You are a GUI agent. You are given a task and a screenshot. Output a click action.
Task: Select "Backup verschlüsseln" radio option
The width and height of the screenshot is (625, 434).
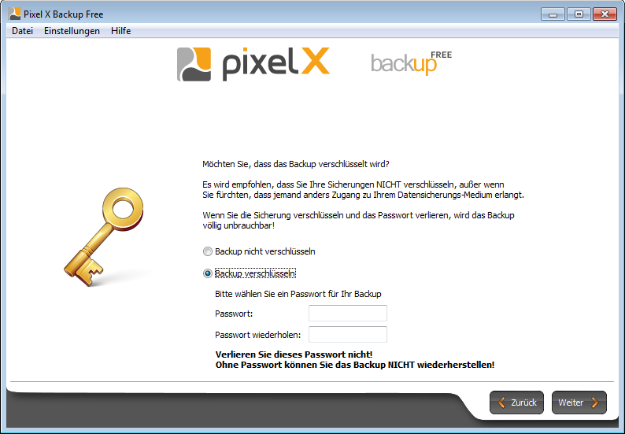tap(207, 273)
